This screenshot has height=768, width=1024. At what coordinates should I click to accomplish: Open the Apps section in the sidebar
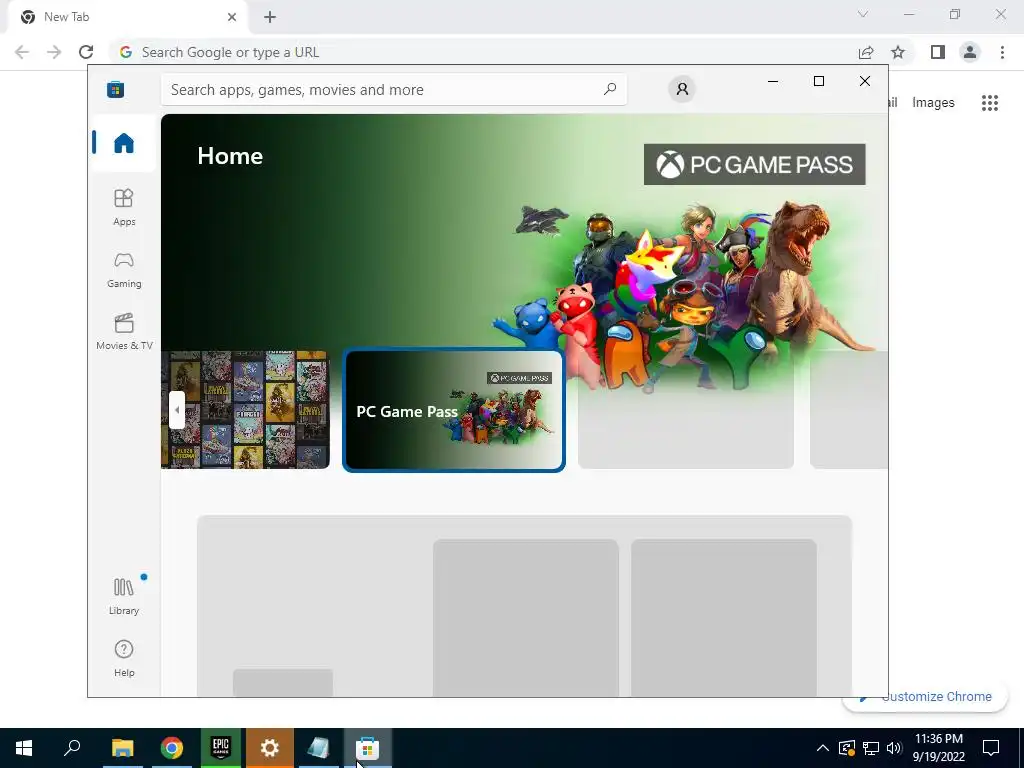(x=123, y=208)
